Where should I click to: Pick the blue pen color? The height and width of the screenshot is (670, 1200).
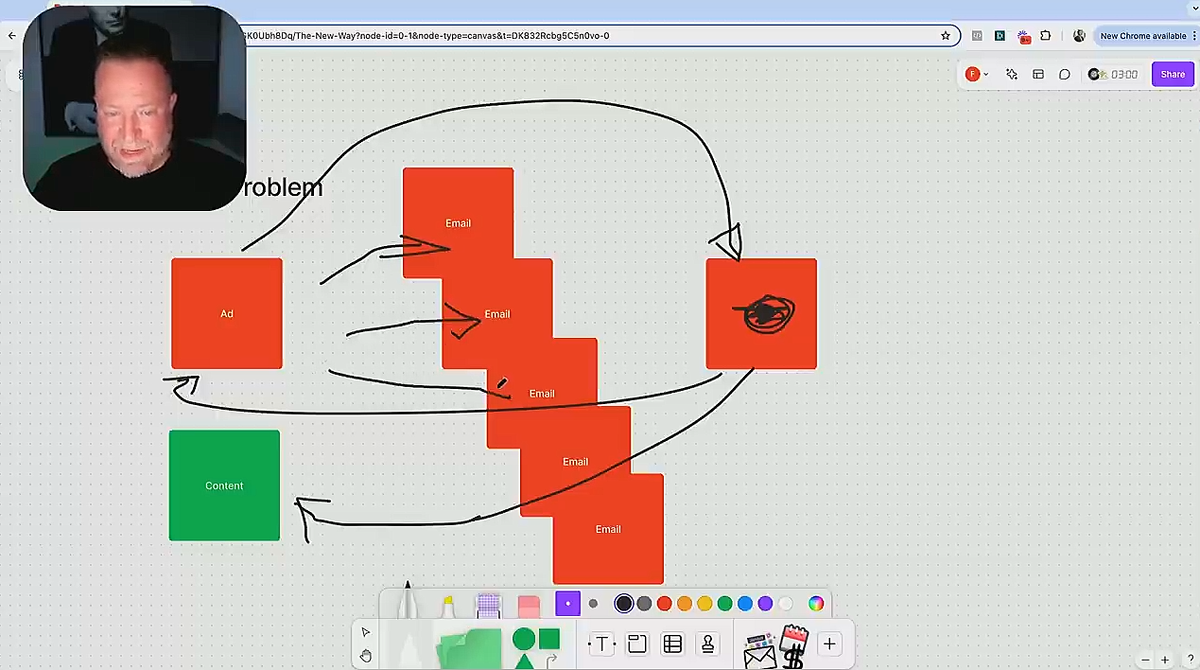(x=745, y=603)
